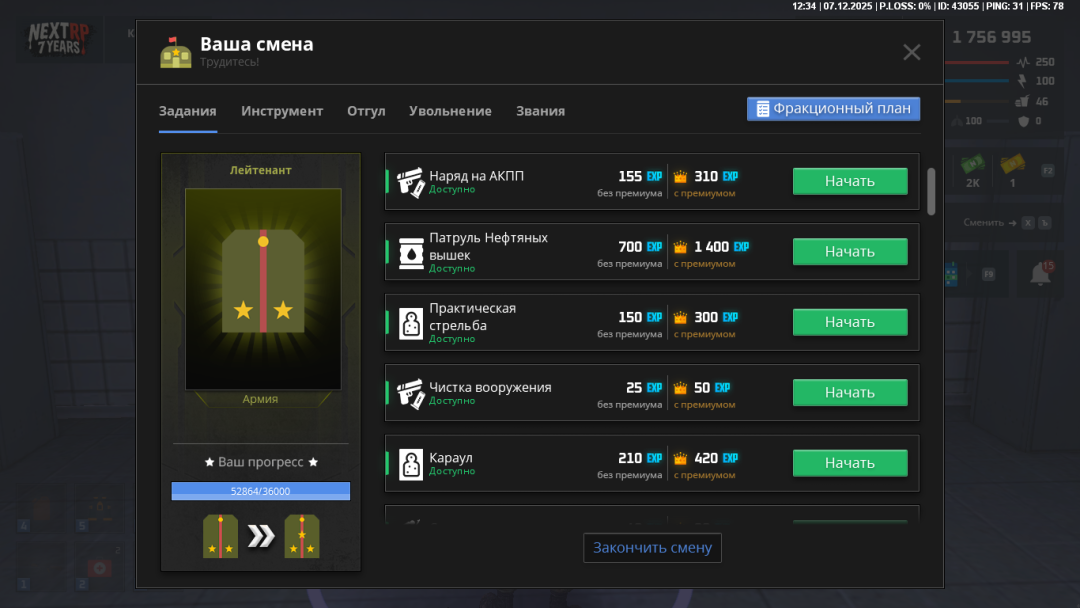End shift with Закончить смену
Viewport: 1080px width, 608px height.
point(652,548)
